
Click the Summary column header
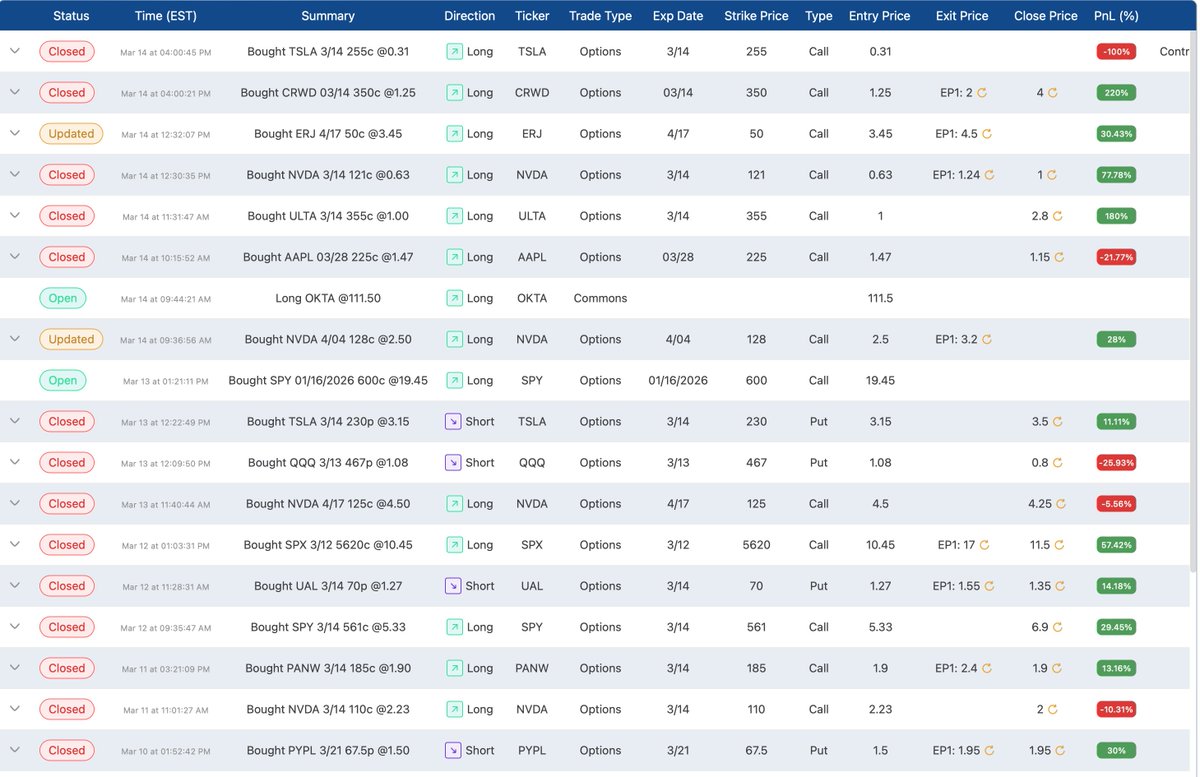[x=328, y=16]
